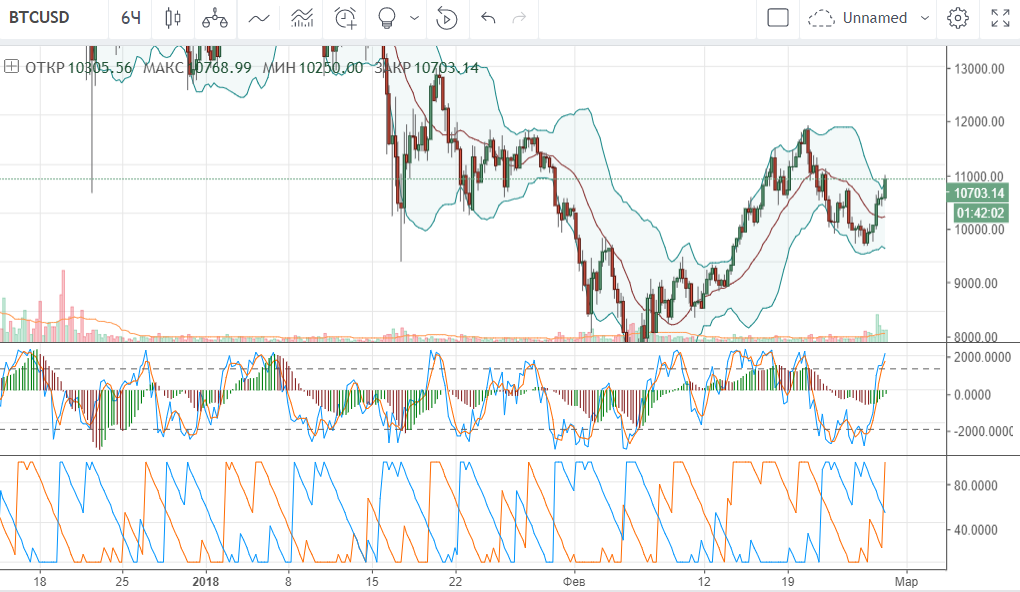The width and height of the screenshot is (1020, 592).
Task: Enter fullscreen chart mode
Action: (x=999, y=18)
